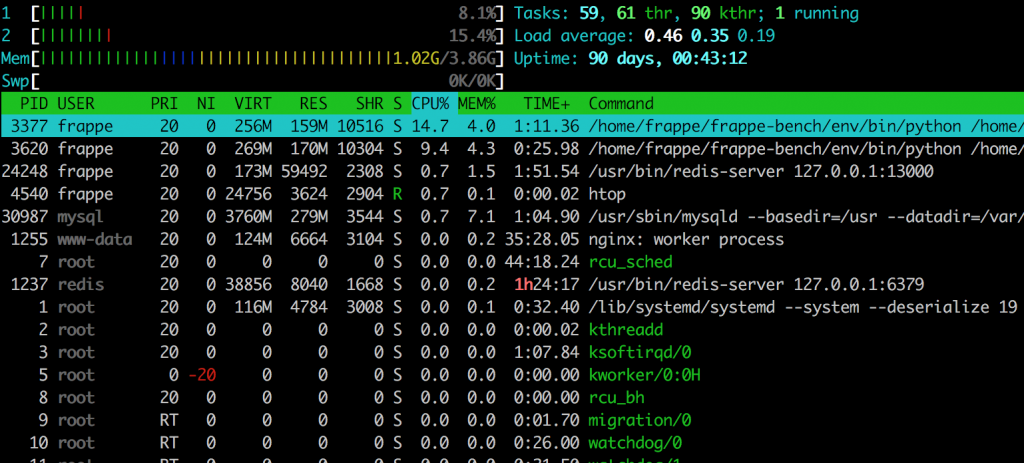The image size is (1024, 463).
Task: Click the 59492 RES value of redis-server
Action: pyautogui.click(x=304, y=172)
